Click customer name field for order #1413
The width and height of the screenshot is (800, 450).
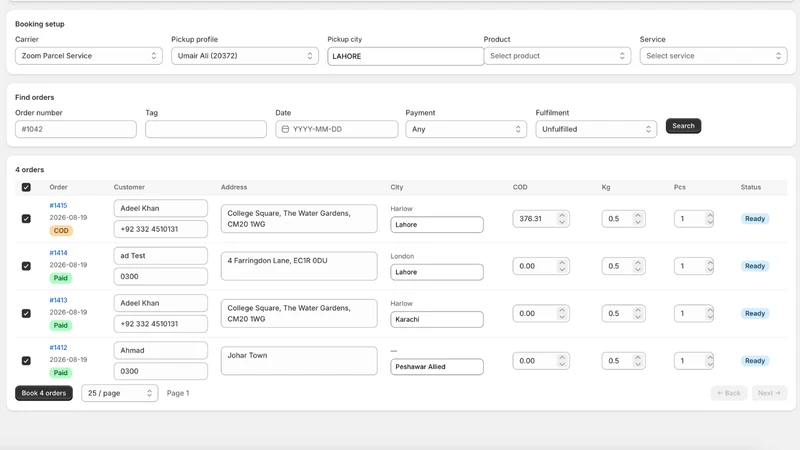coord(161,303)
